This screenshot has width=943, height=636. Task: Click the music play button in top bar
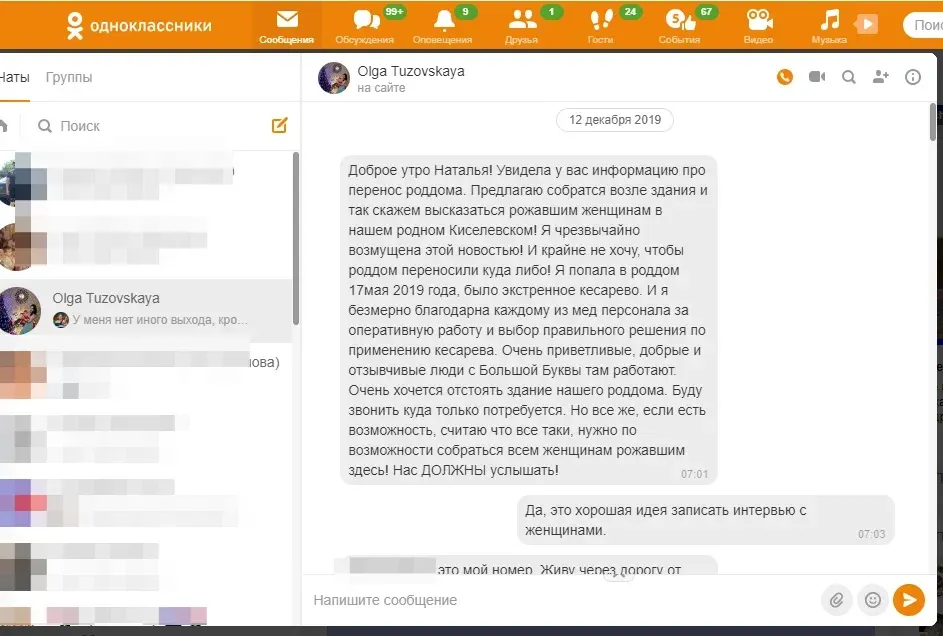[x=867, y=24]
